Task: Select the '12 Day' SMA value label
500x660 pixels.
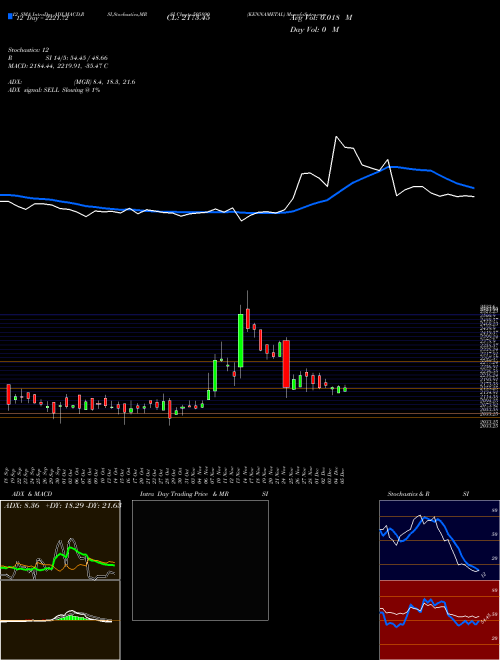Action: pos(41,18)
